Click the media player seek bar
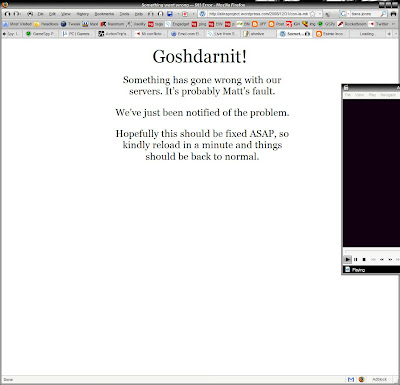The height and width of the screenshot is (385, 400). pyautogui.click(x=372, y=251)
